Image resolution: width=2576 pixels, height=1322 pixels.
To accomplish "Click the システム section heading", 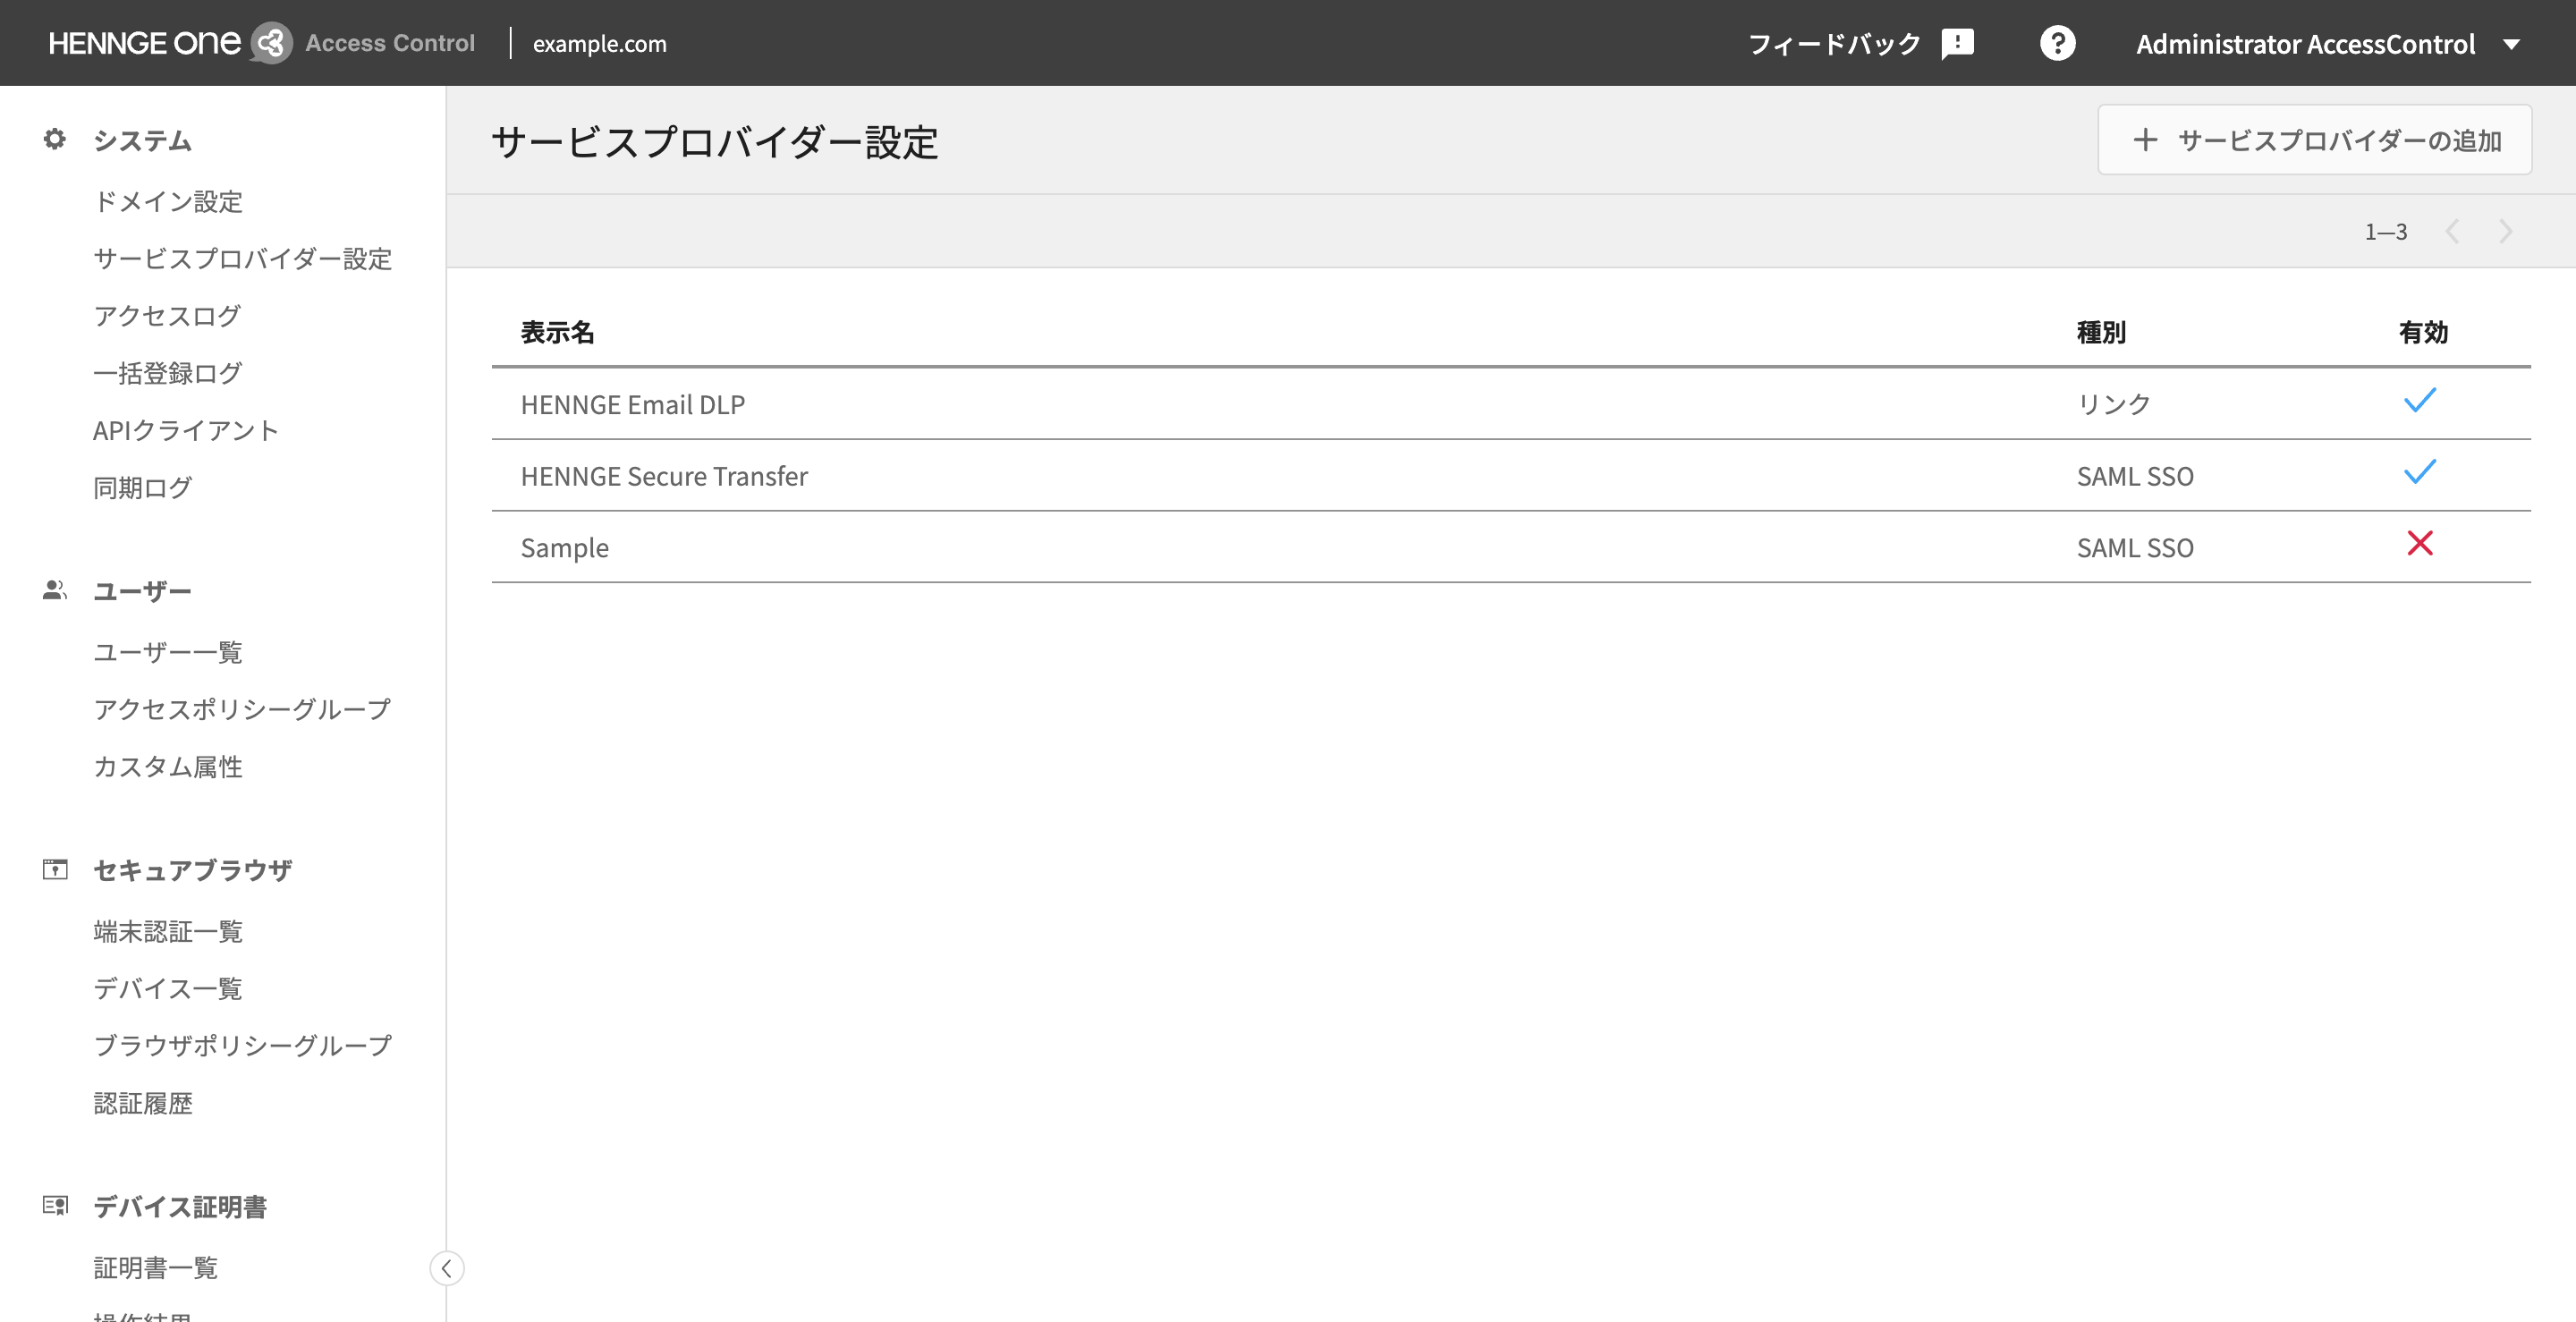I will point(142,140).
